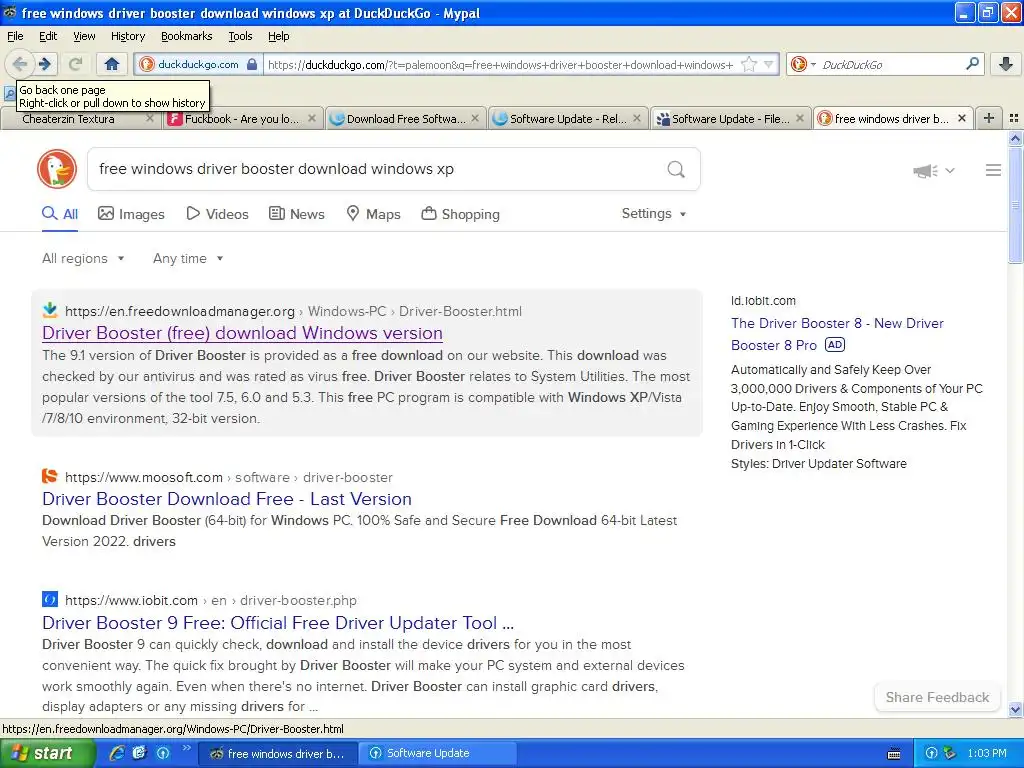The height and width of the screenshot is (768, 1024).
Task: Click the moosoft.com favicon icon
Action: 50,476
